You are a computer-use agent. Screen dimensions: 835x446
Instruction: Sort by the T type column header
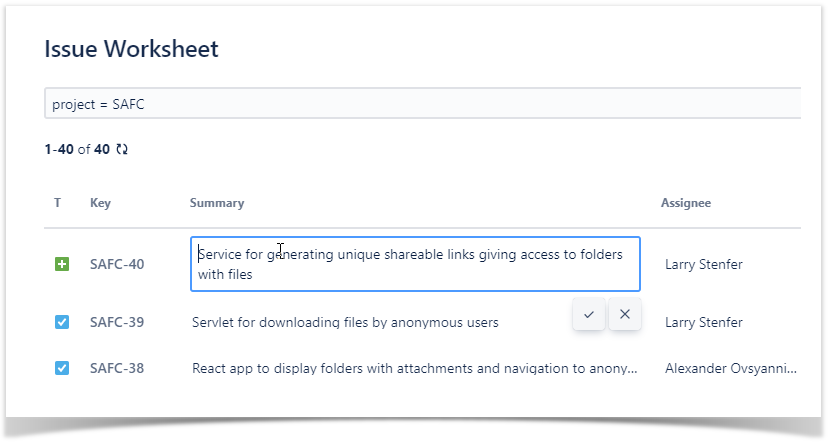[x=58, y=203]
